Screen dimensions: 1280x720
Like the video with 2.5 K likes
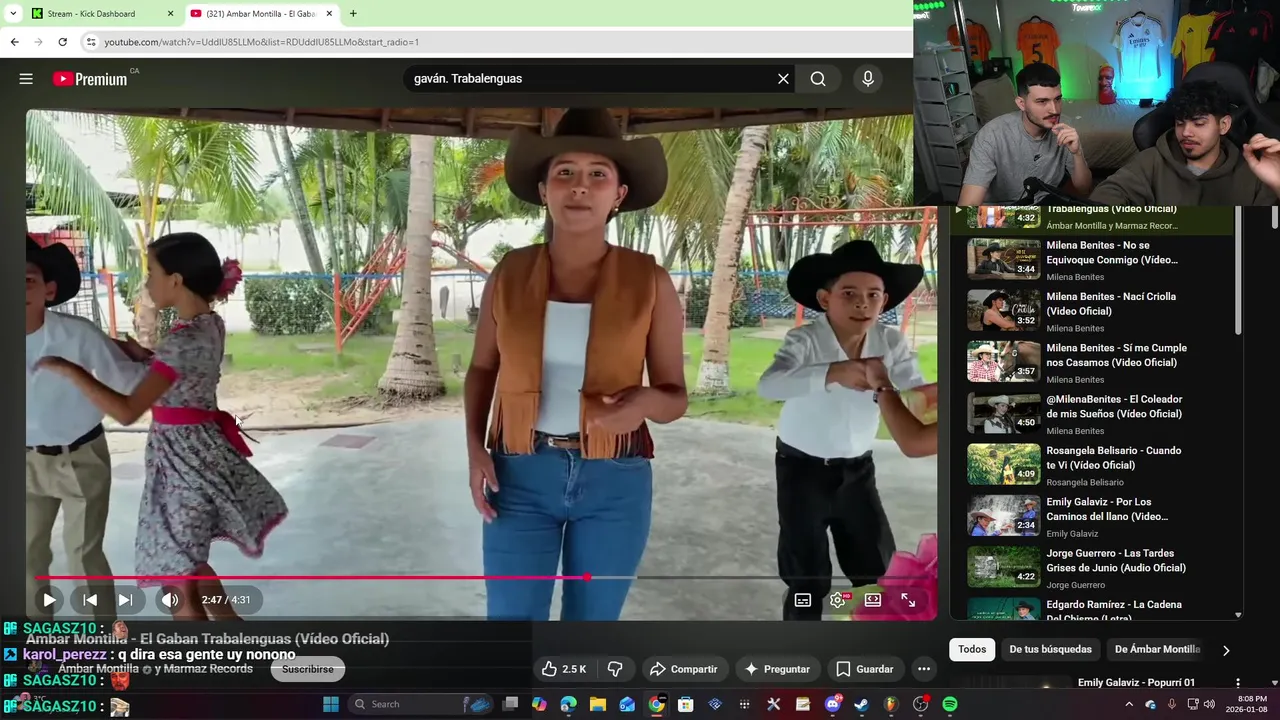tap(565, 669)
